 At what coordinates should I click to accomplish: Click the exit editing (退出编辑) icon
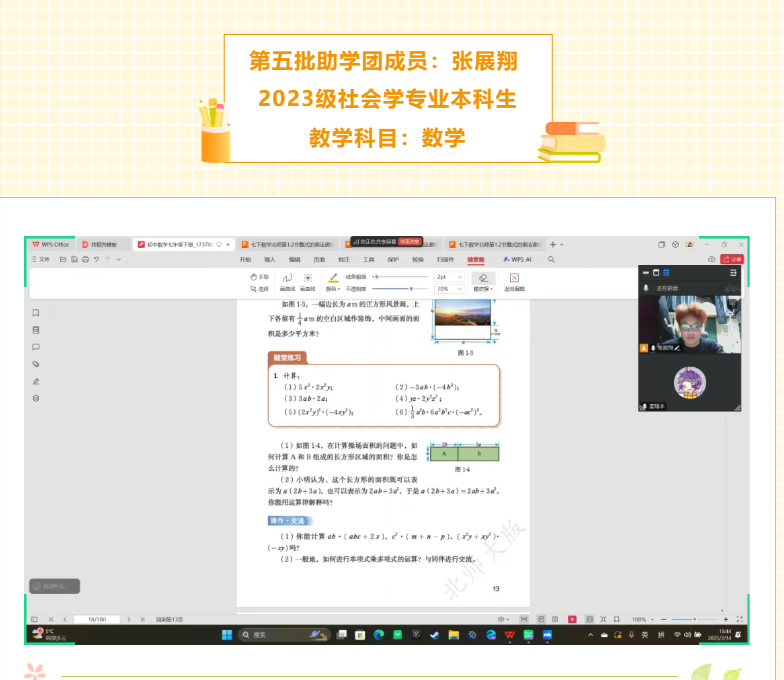[x=514, y=280]
